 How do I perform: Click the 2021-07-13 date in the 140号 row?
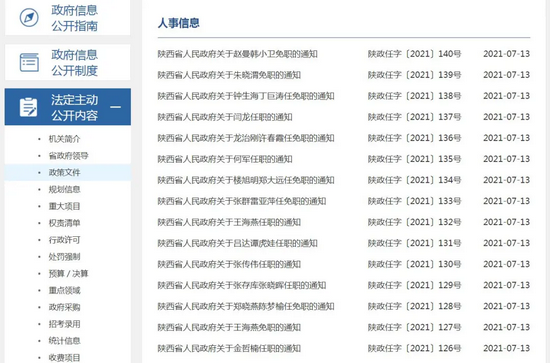(507, 54)
